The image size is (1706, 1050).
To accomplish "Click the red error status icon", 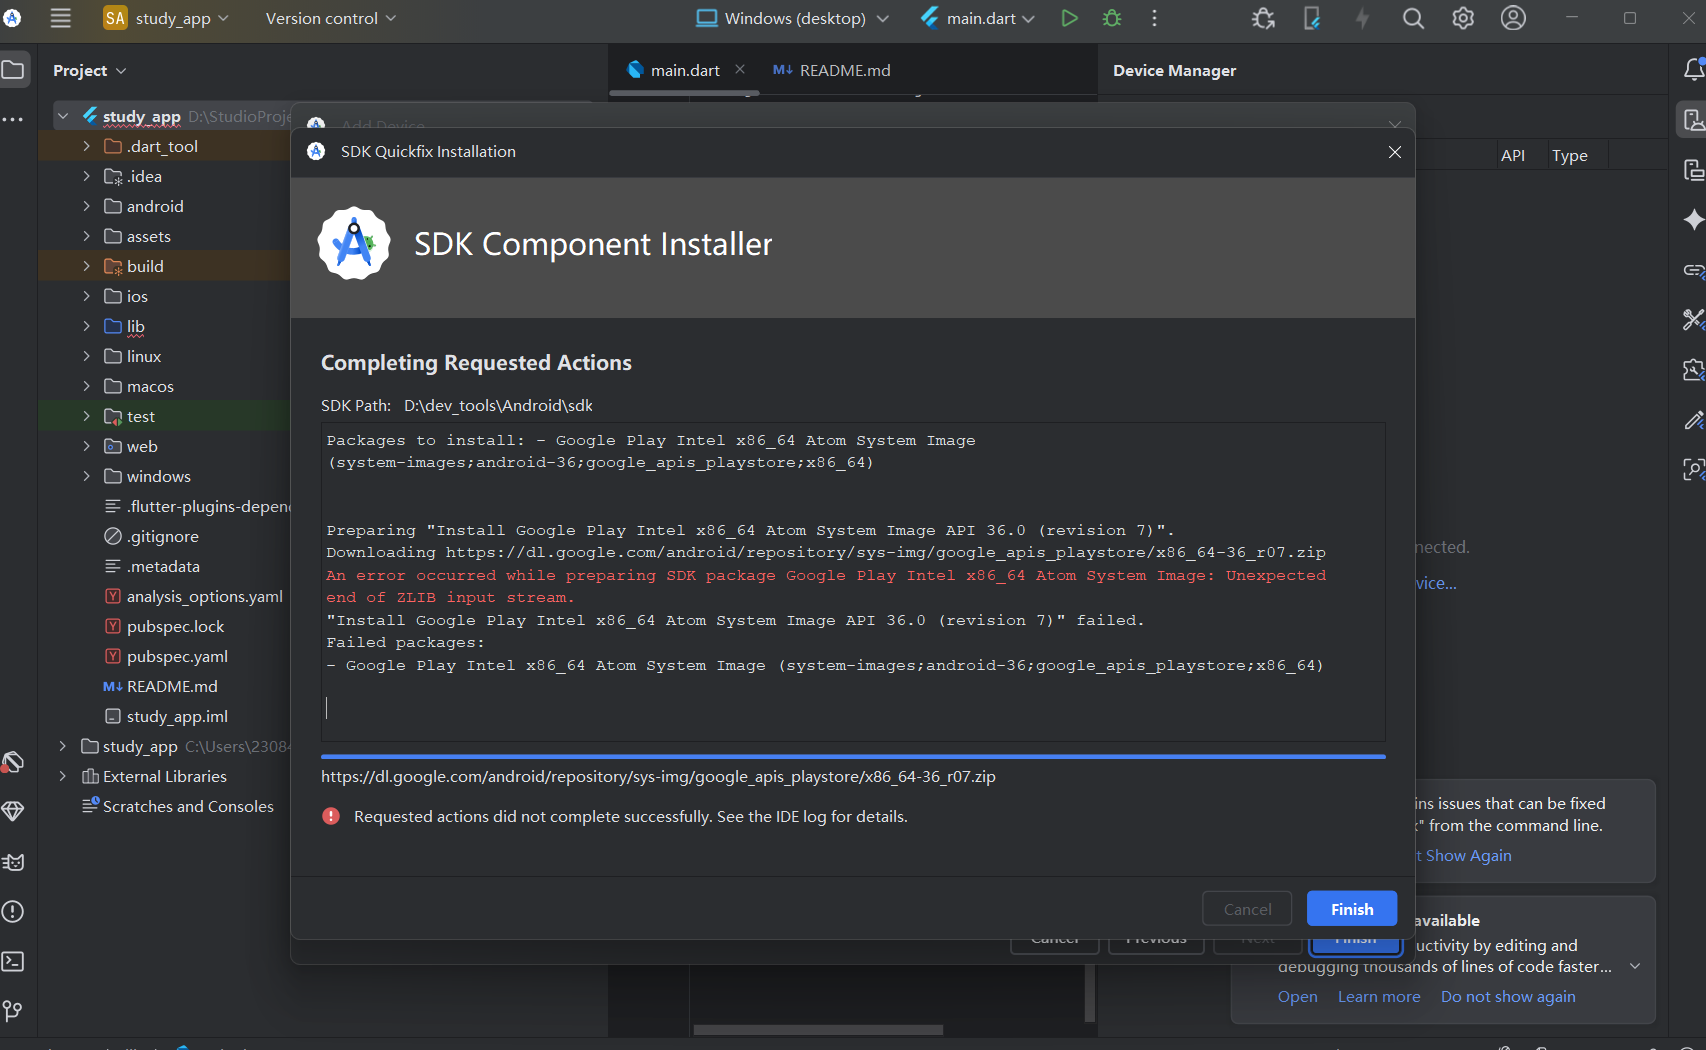I will (x=331, y=817).
